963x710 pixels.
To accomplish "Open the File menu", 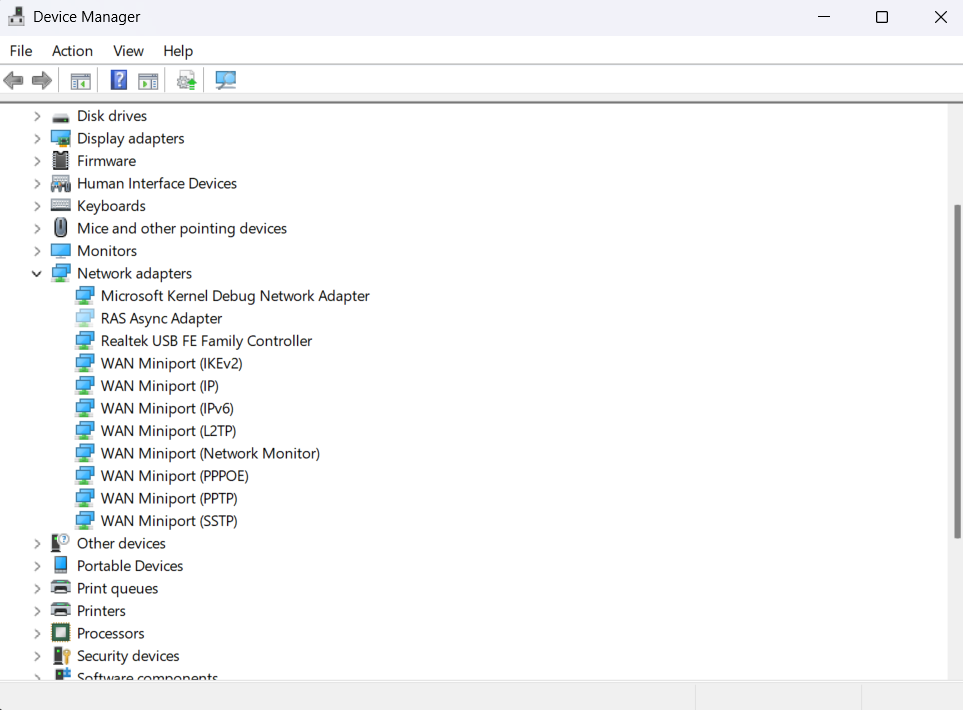I will [21, 51].
